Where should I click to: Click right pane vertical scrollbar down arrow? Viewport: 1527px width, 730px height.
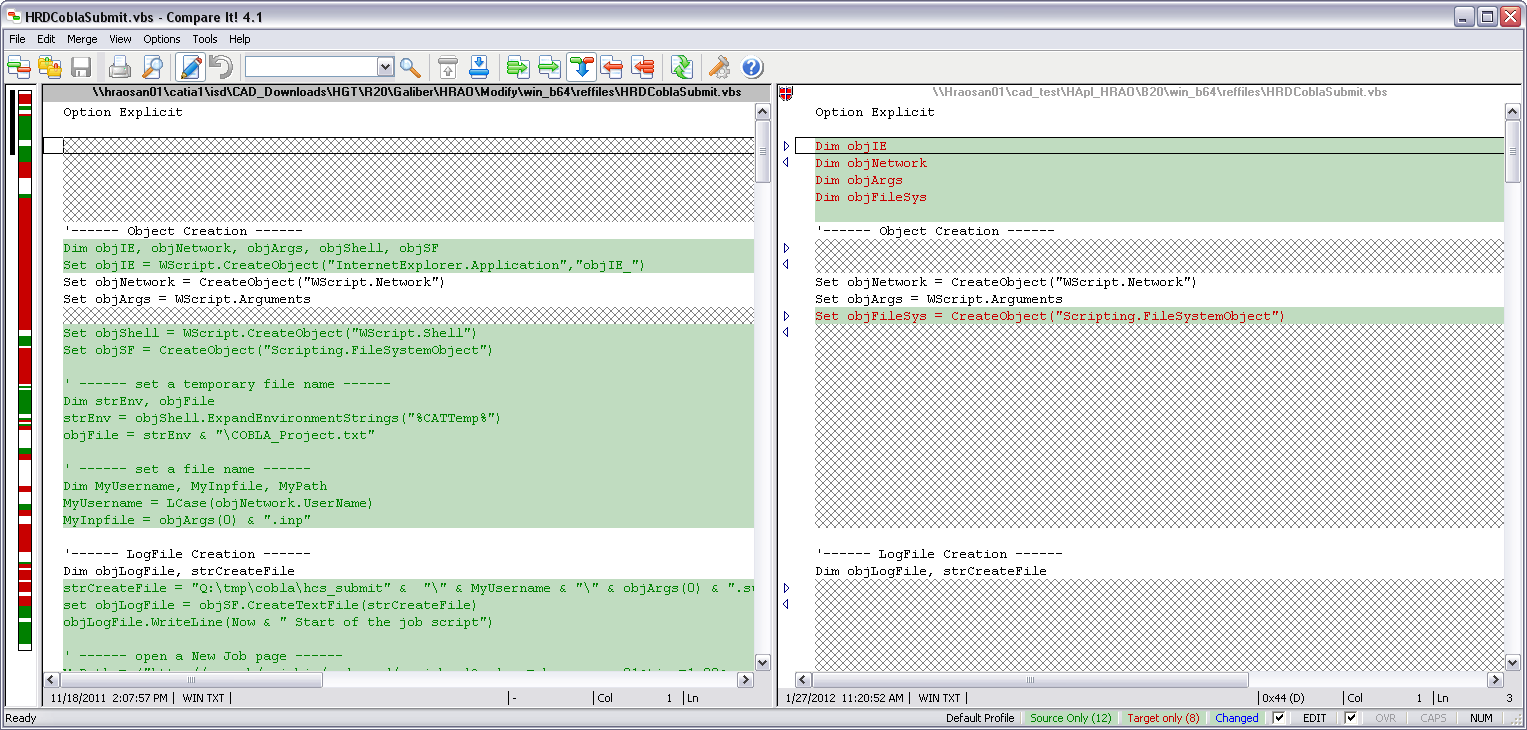[1514, 662]
